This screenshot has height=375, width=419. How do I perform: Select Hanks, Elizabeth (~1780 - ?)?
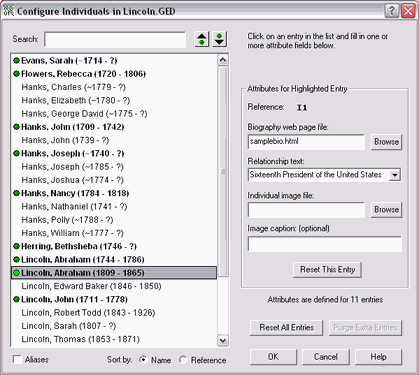114,100
